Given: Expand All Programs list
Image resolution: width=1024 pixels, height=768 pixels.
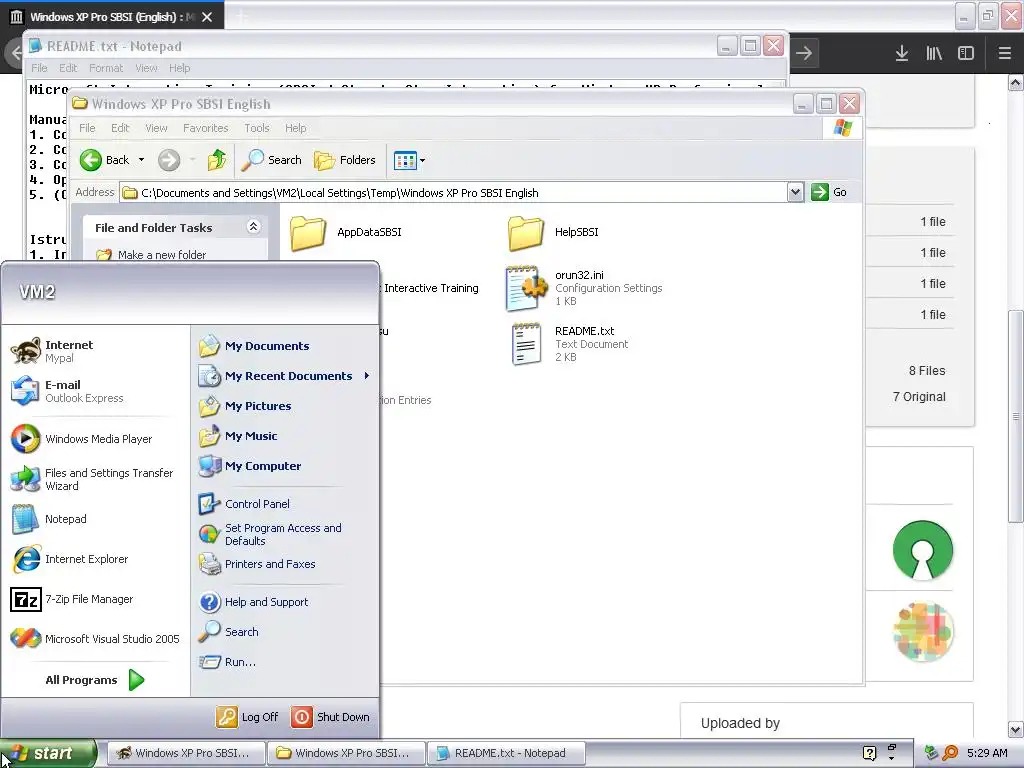Looking at the screenshot, I should click(x=95, y=680).
